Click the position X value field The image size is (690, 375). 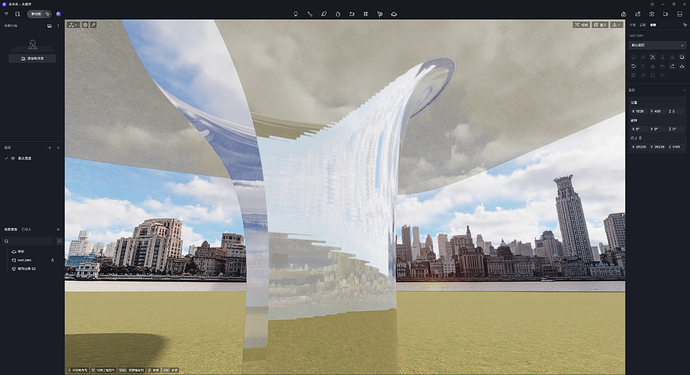coord(639,111)
